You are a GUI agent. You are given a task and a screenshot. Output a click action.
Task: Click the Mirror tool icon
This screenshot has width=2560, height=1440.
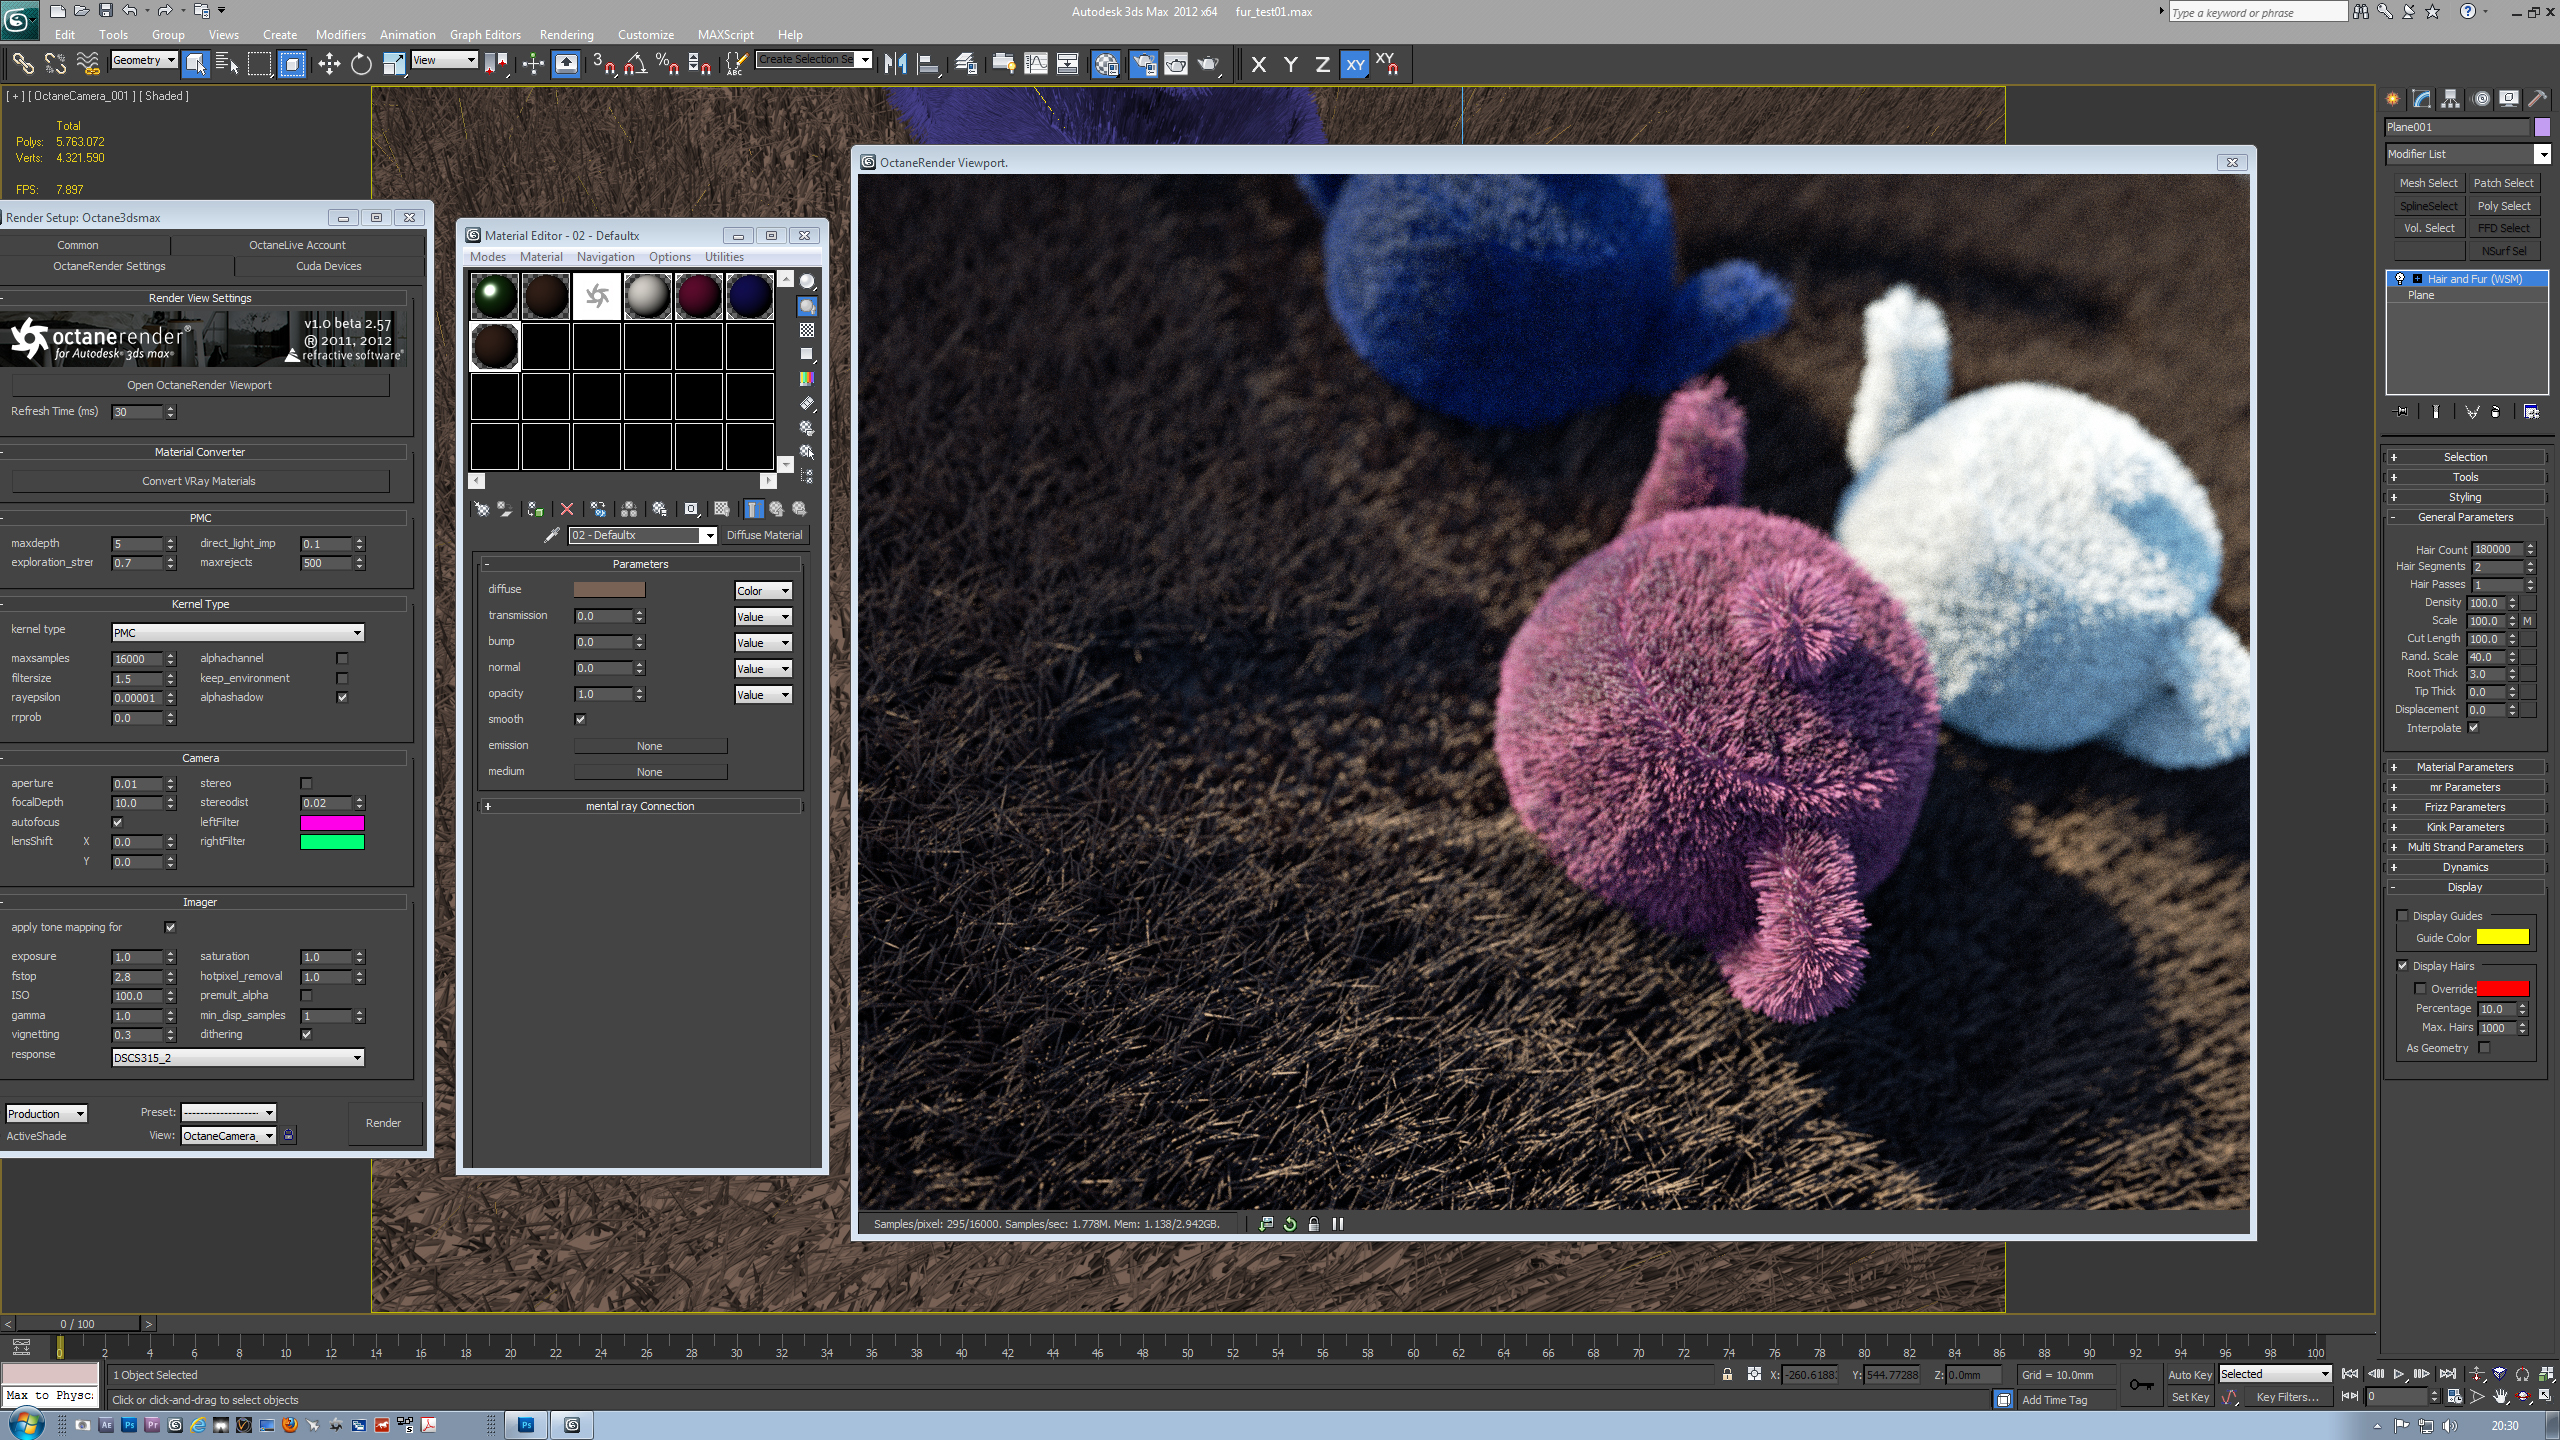coord(895,65)
